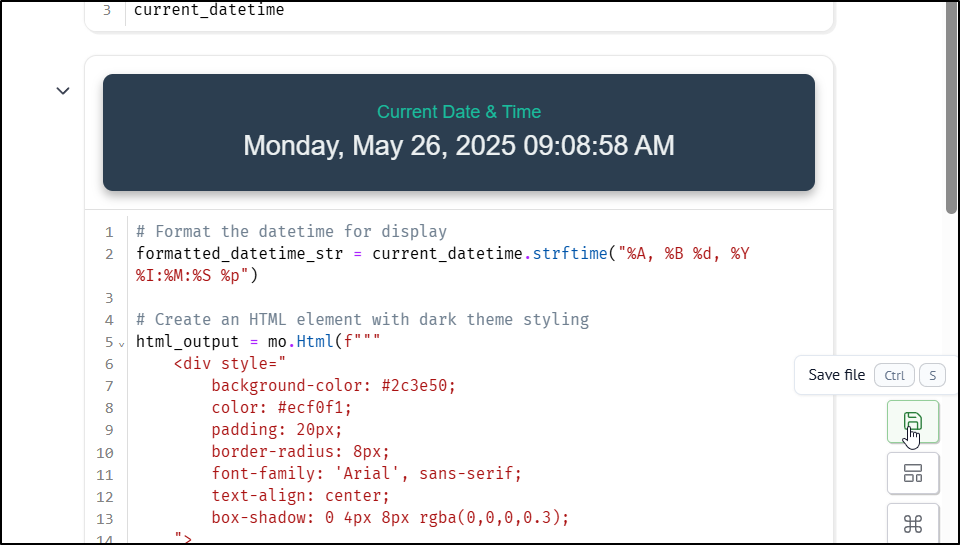Image resolution: width=960 pixels, height=545 pixels.
Task: Click the vertical scrollbar thumb
Action: coord(951,108)
